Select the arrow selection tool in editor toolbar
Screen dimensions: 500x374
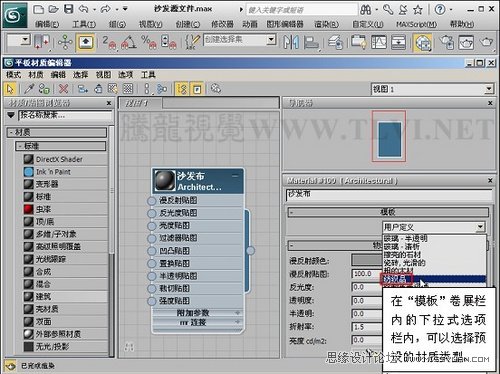click(x=10, y=89)
